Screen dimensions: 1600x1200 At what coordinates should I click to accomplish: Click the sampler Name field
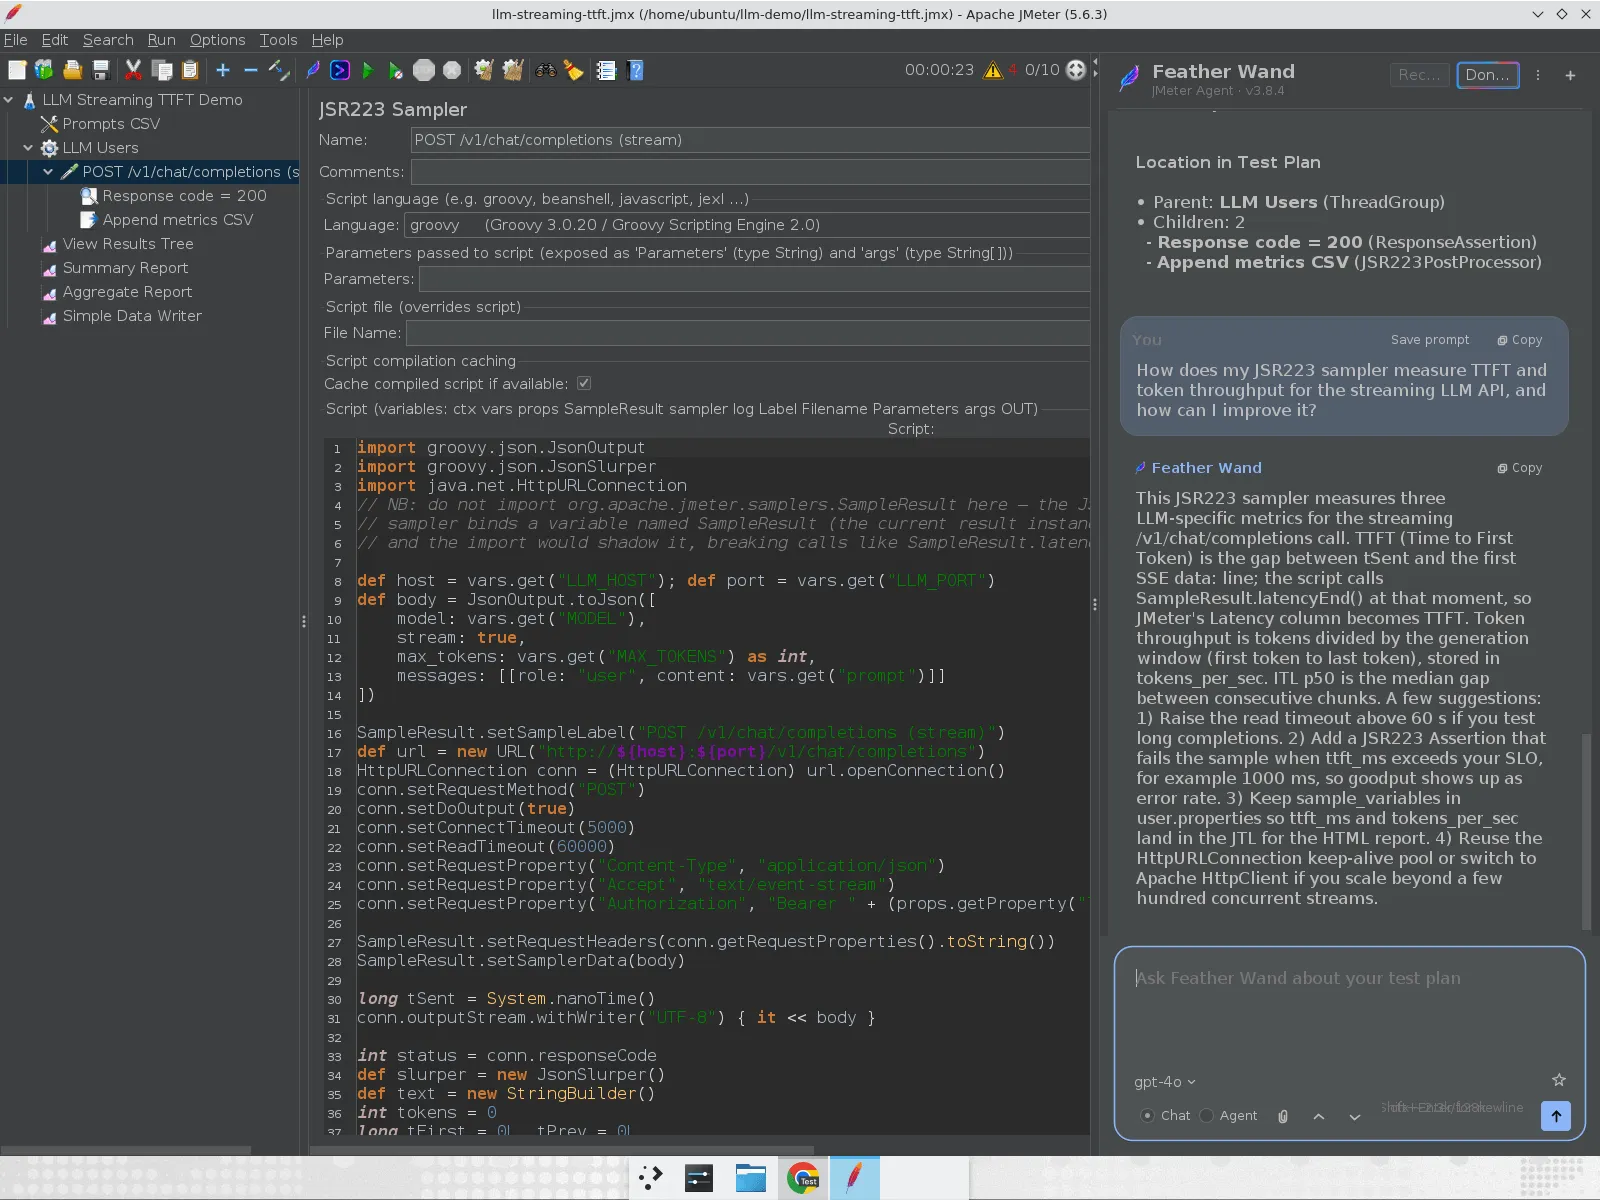point(751,140)
